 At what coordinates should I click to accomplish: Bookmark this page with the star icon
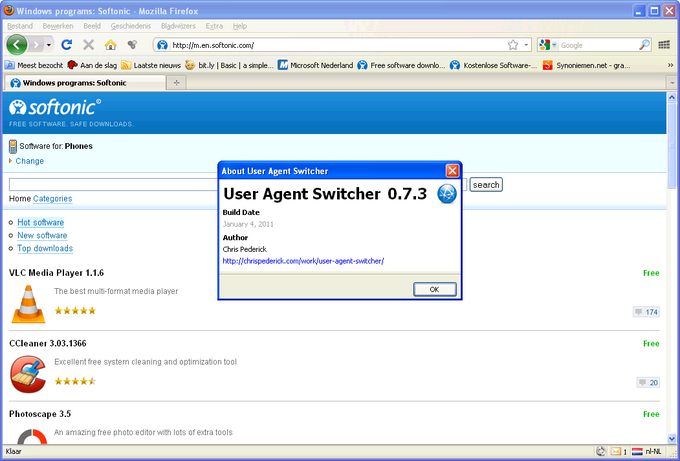pyautogui.click(x=513, y=45)
